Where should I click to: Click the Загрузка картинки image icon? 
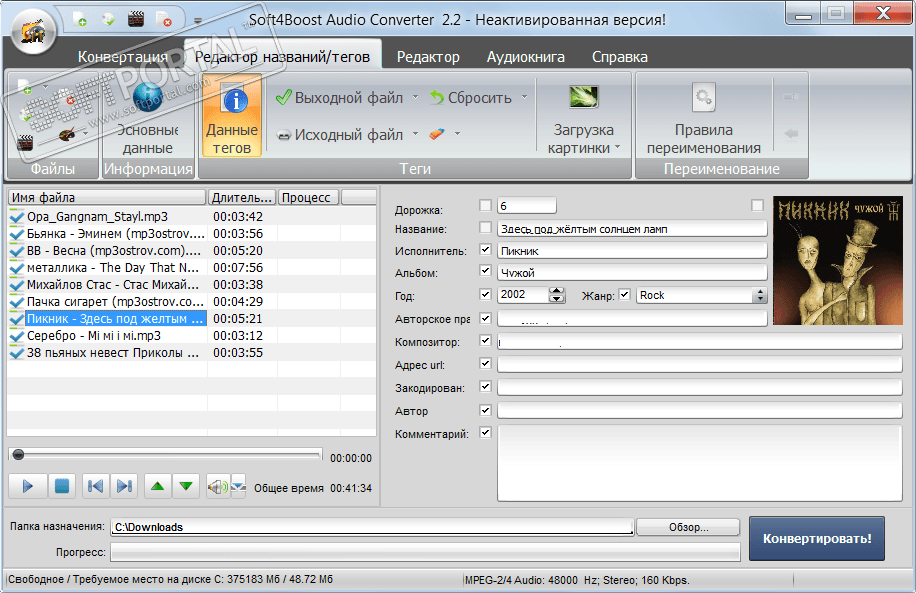(584, 97)
